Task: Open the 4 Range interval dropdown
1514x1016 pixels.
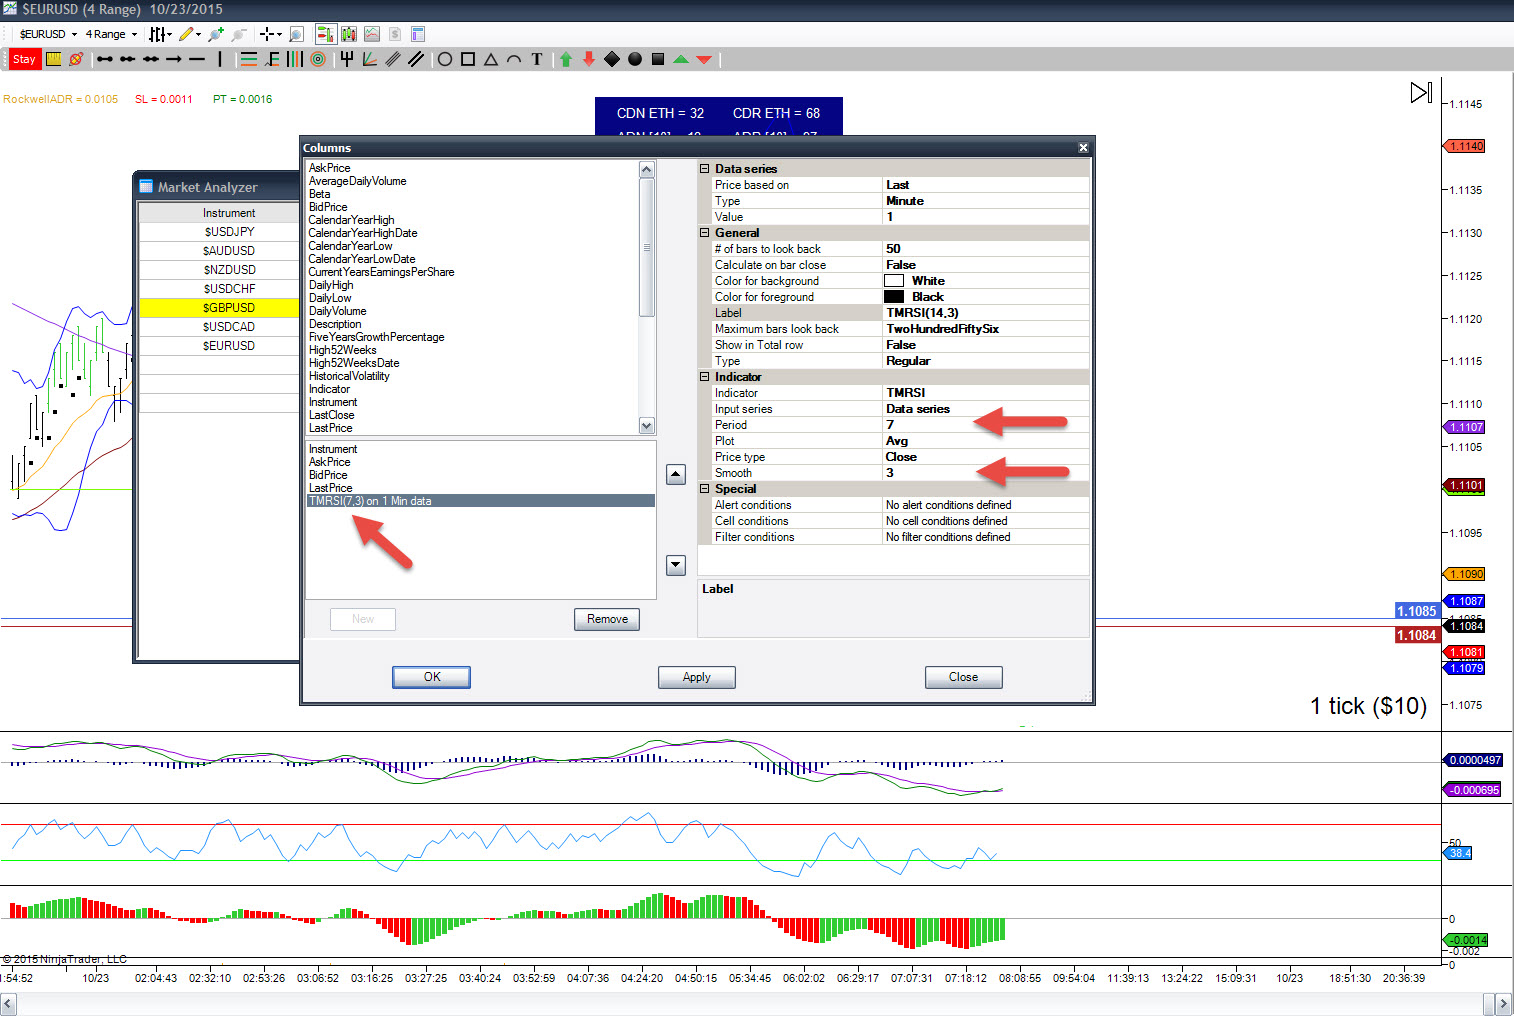Action: coord(111,34)
